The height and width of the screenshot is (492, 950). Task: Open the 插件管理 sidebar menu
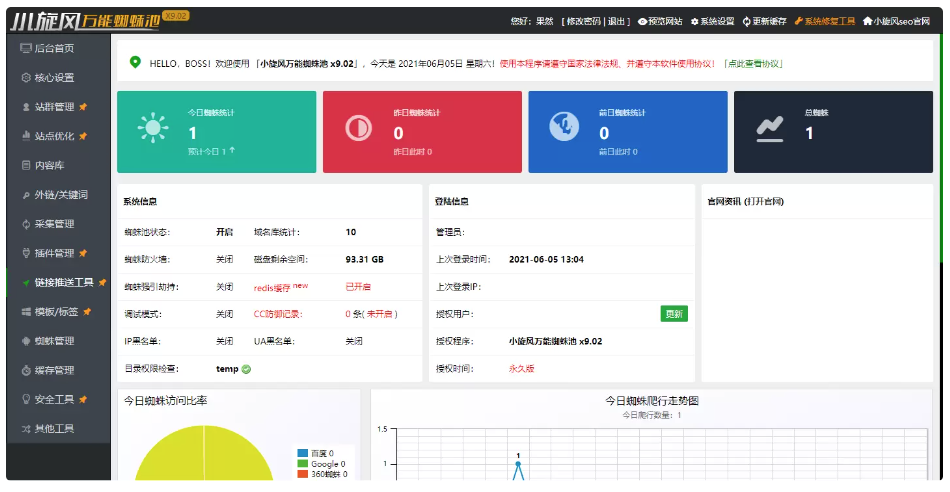(59, 253)
